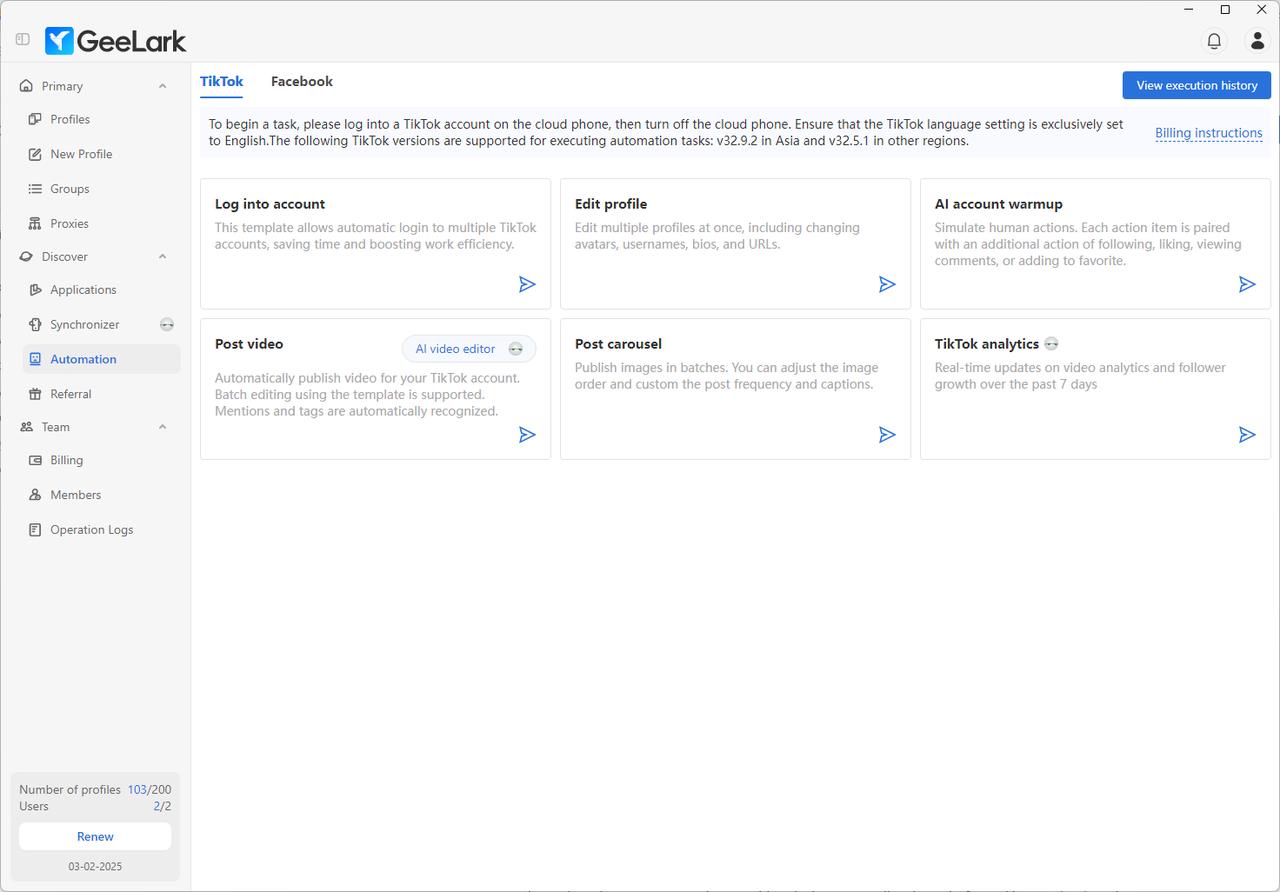The height and width of the screenshot is (892, 1280).
Task: Select Automation in the sidebar
Action: 101,359
